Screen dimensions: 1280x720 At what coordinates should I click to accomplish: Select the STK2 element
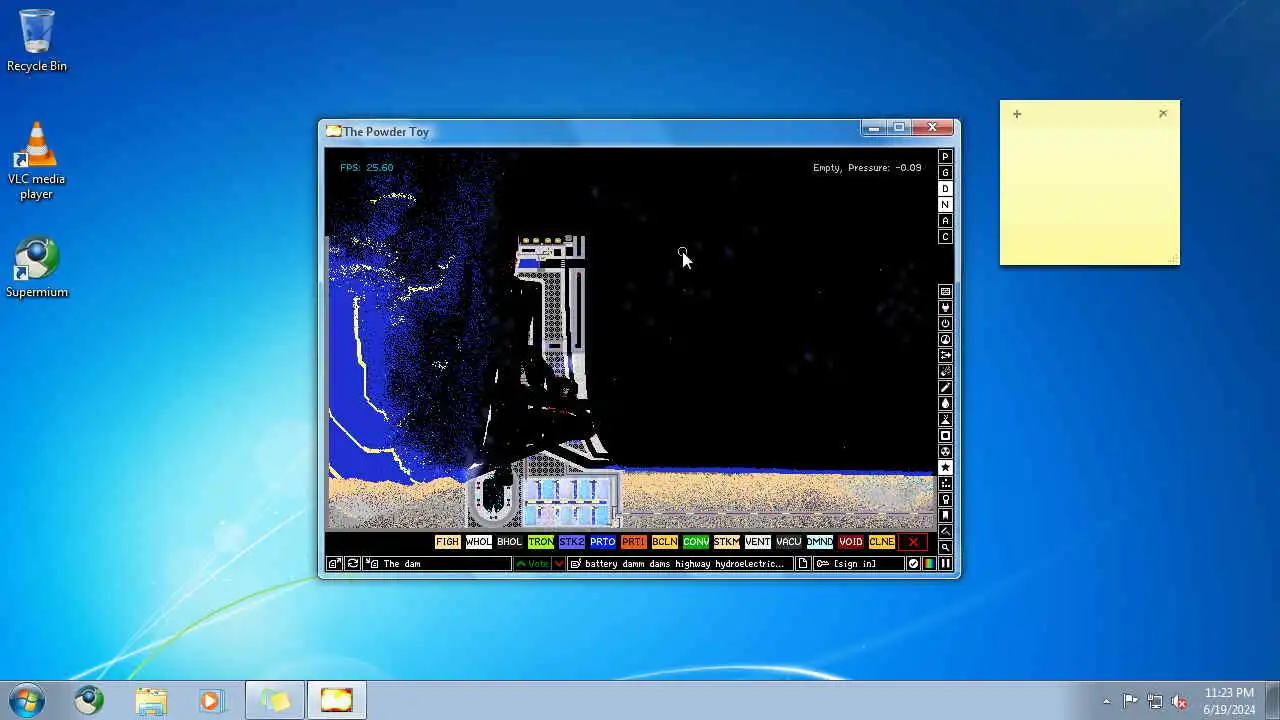pos(571,542)
